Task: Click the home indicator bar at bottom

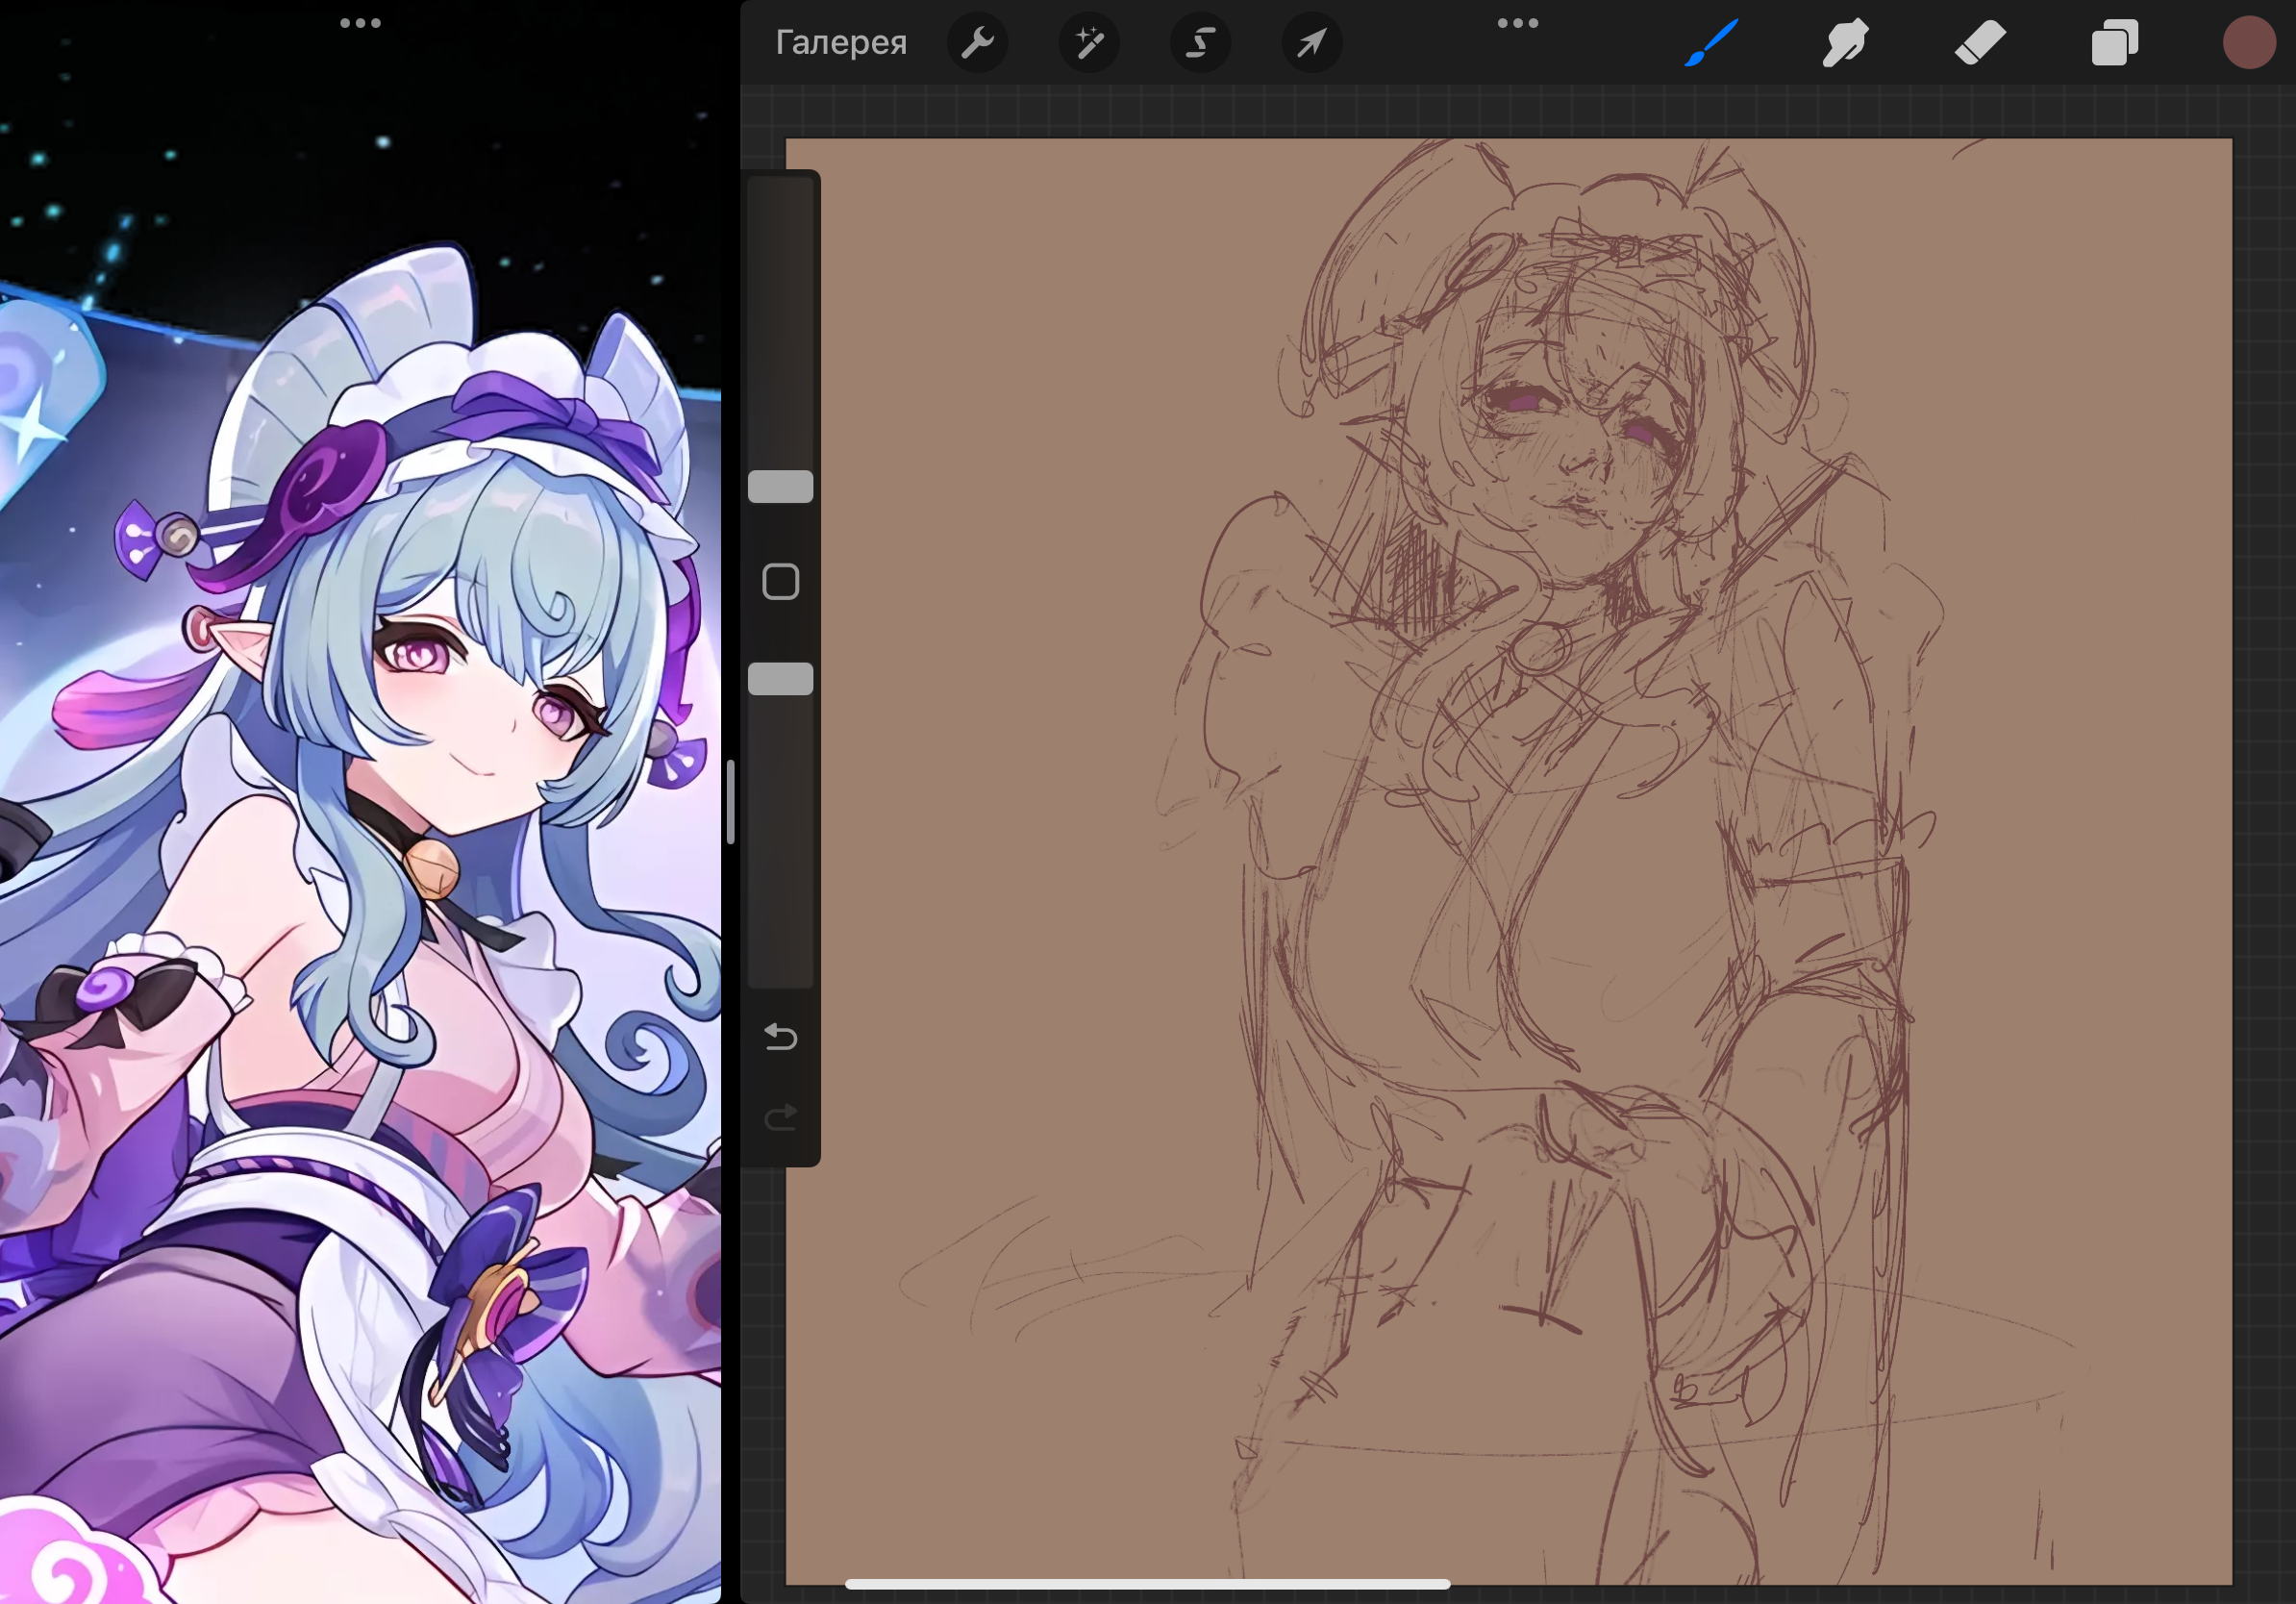Action: pyautogui.click(x=1147, y=1584)
